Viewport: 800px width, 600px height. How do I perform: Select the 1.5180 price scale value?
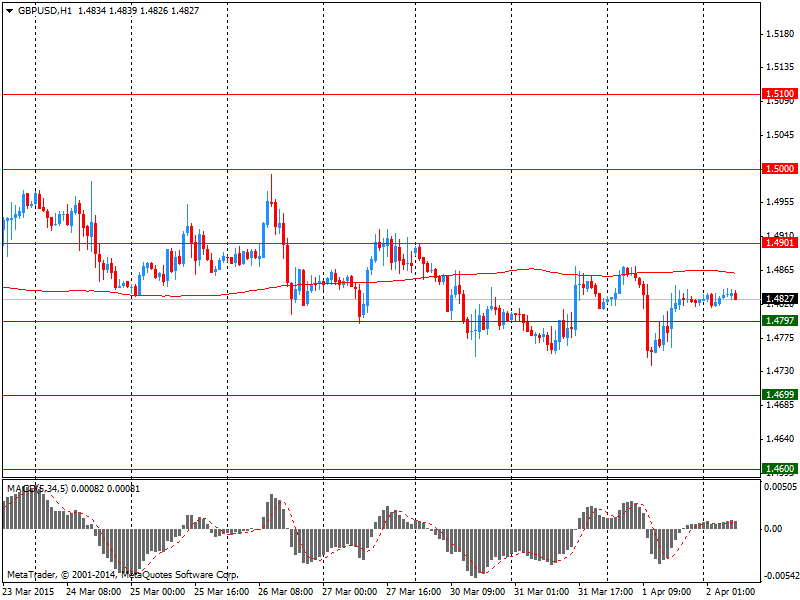tap(781, 34)
